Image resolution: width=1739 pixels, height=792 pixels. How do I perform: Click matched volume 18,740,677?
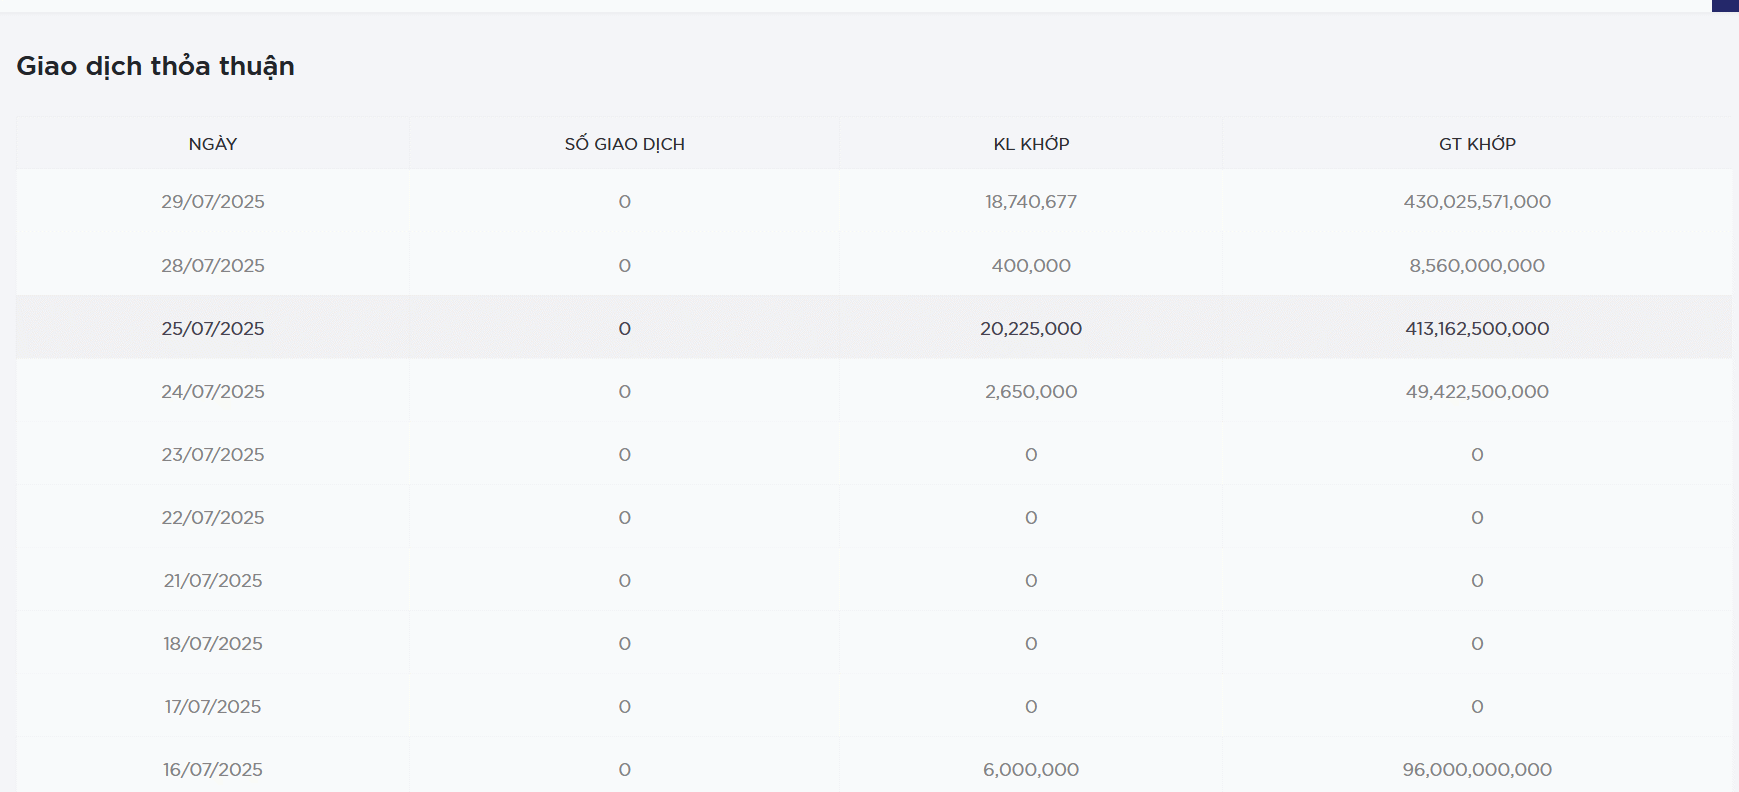pyautogui.click(x=1031, y=202)
